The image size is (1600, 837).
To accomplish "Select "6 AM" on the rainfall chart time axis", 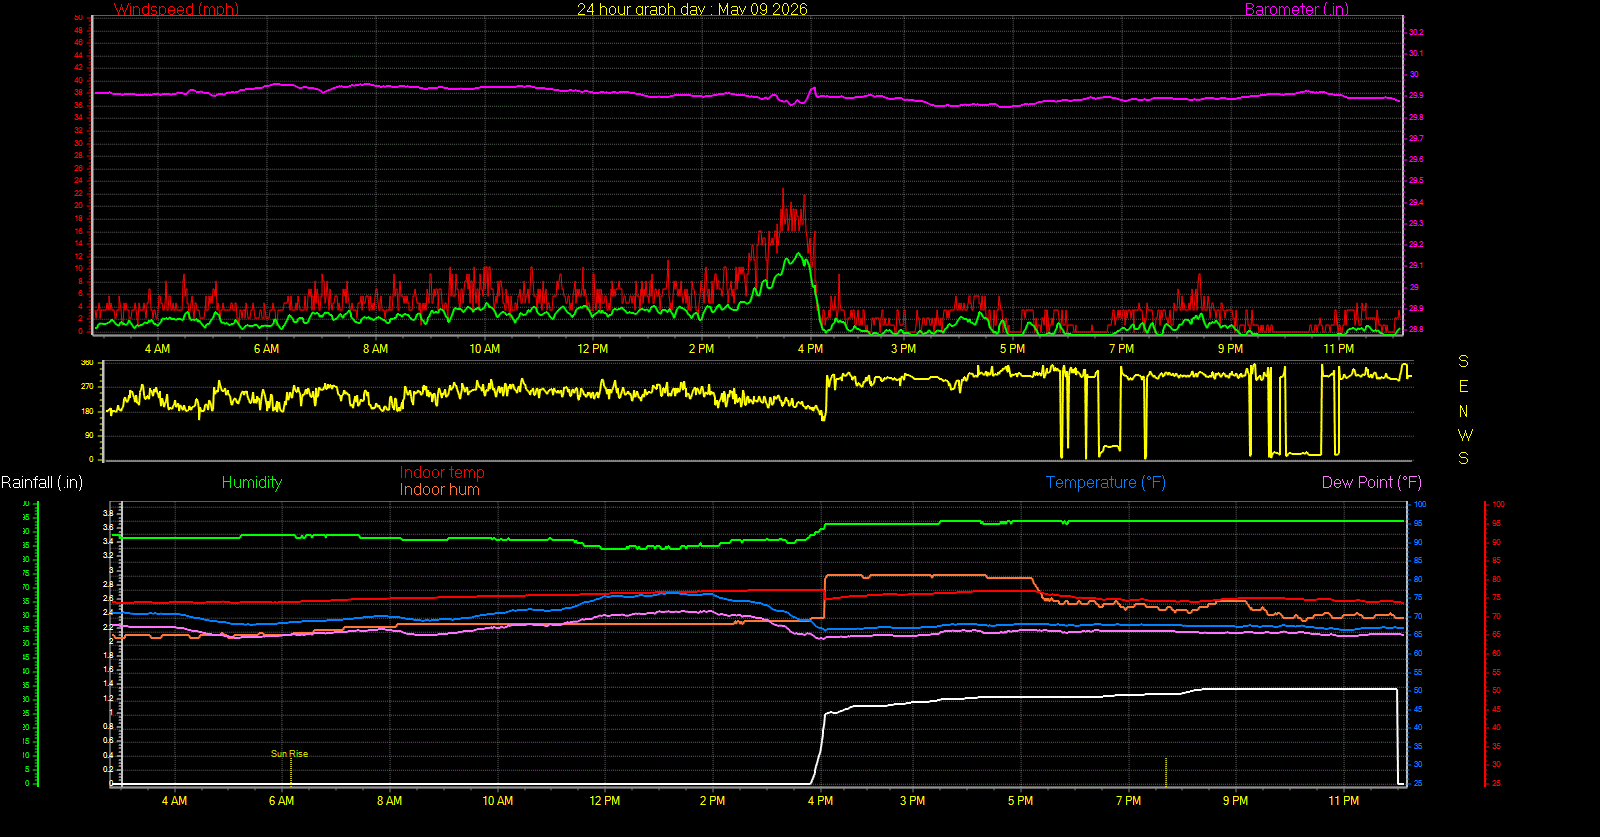I will (281, 801).
